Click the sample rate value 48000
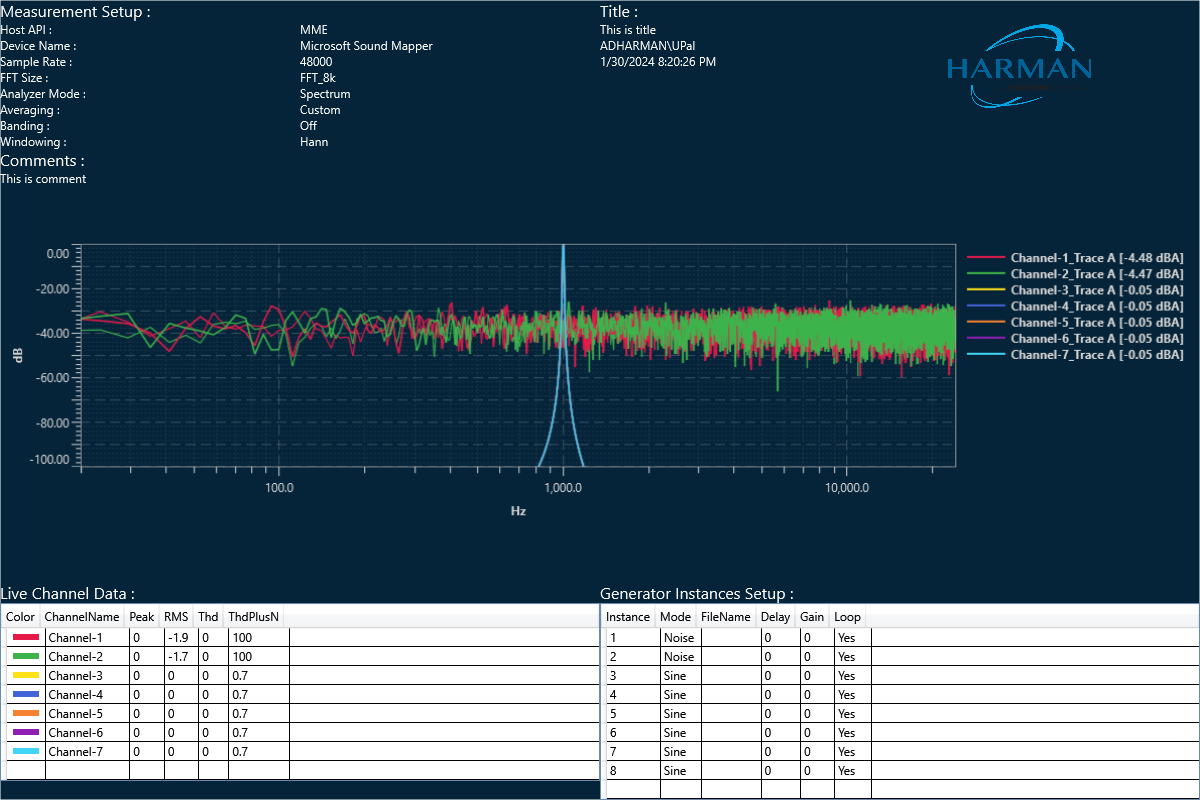This screenshot has height=800, width=1200. (x=316, y=62)
